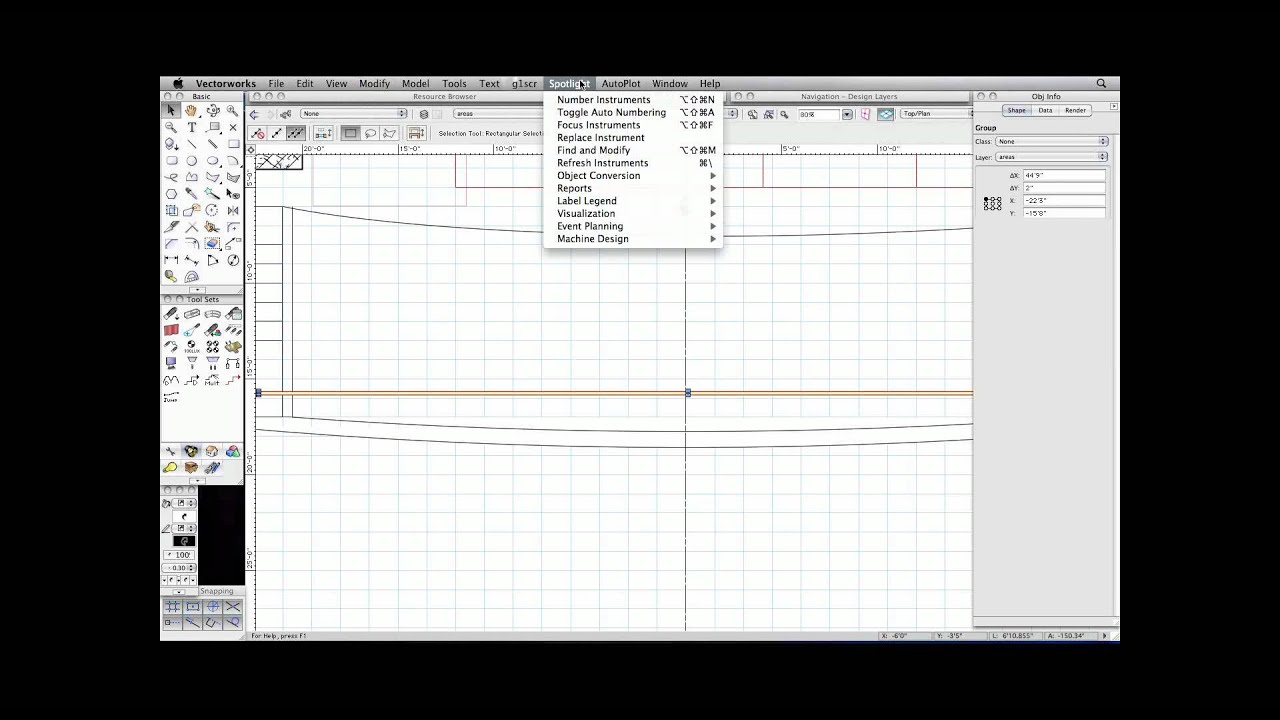Select the Protractor tool
The width and height of the screenshot is (1280, 720).
tap(191, 276)
